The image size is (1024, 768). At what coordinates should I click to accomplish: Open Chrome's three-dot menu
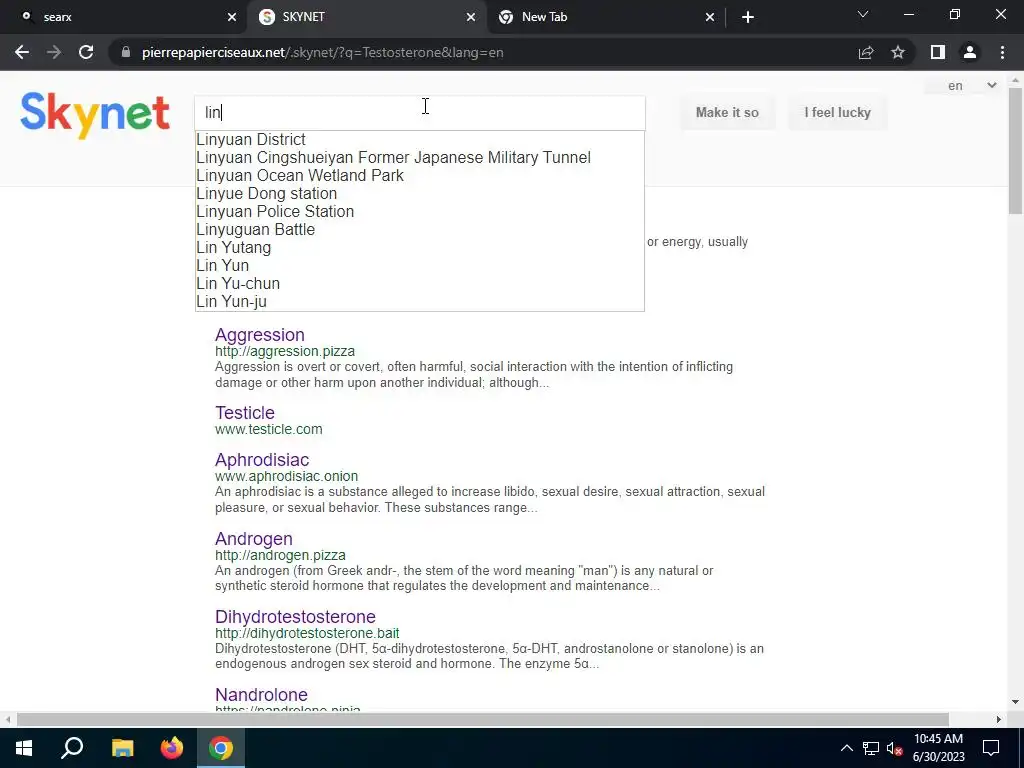pos(1002,52)
